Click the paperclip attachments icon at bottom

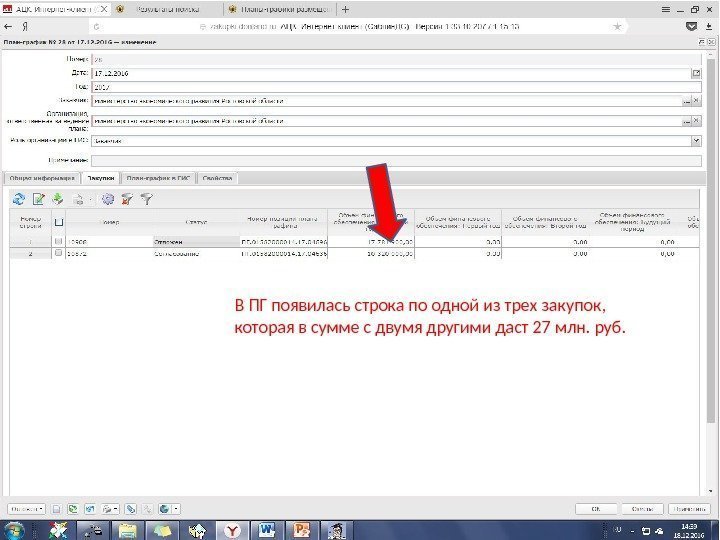click(x=131, y=509)
